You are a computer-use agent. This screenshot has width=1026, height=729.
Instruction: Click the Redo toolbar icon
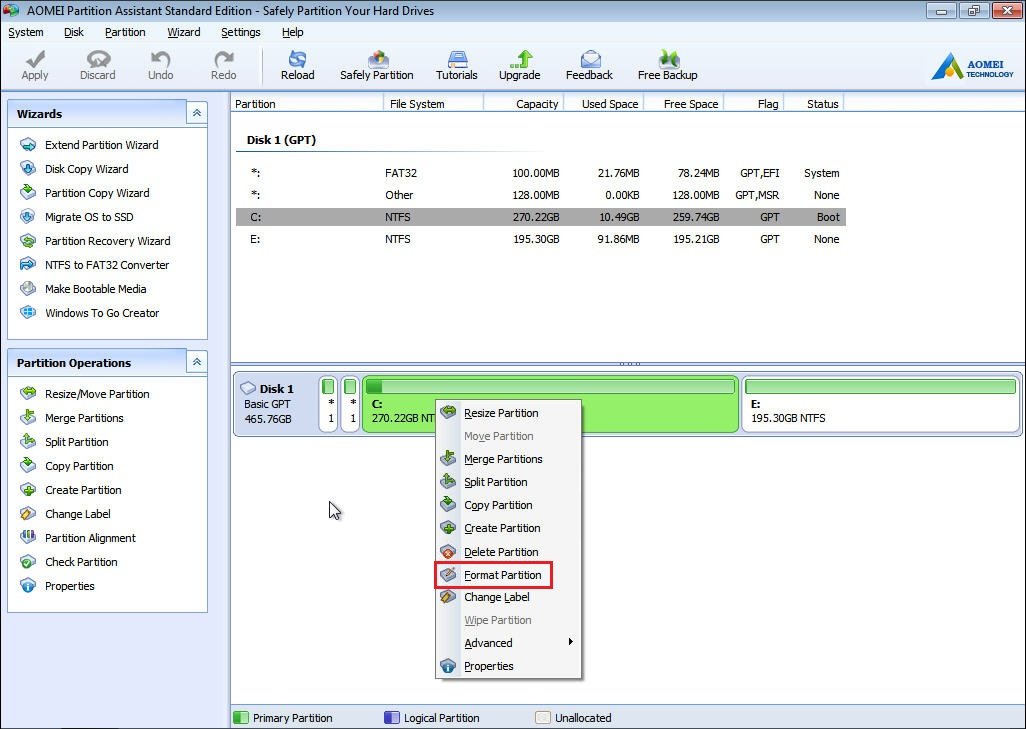[223, 65]
